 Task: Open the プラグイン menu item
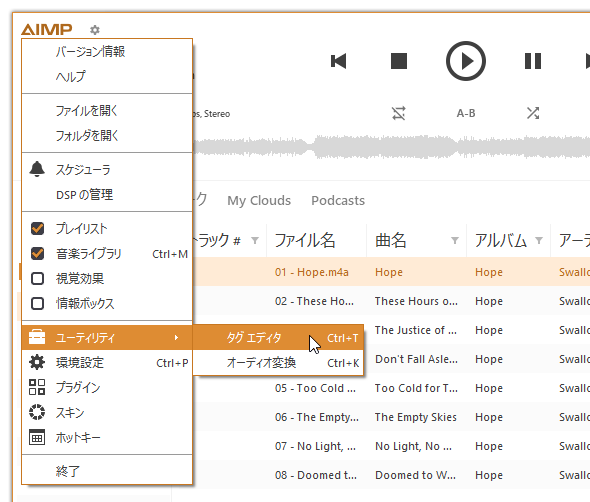coord(107,388)
